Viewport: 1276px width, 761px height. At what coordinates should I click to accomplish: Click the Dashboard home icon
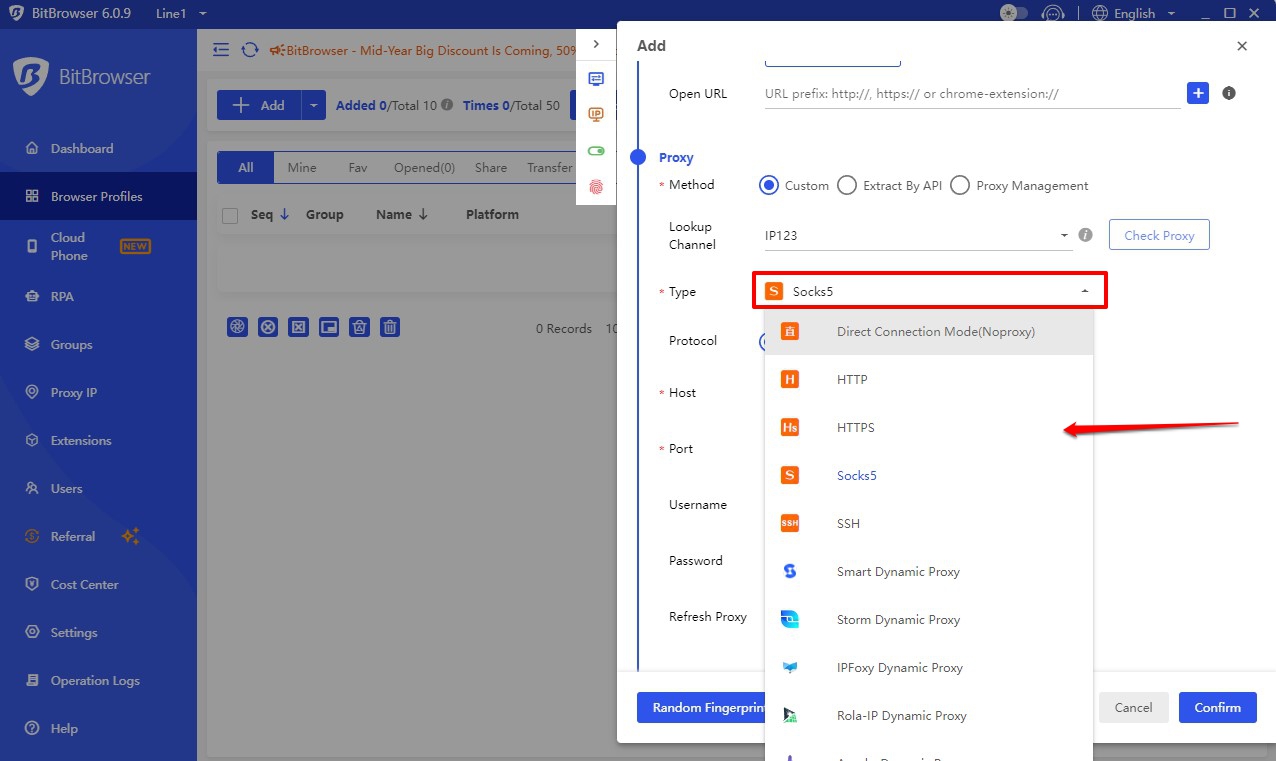32,148
